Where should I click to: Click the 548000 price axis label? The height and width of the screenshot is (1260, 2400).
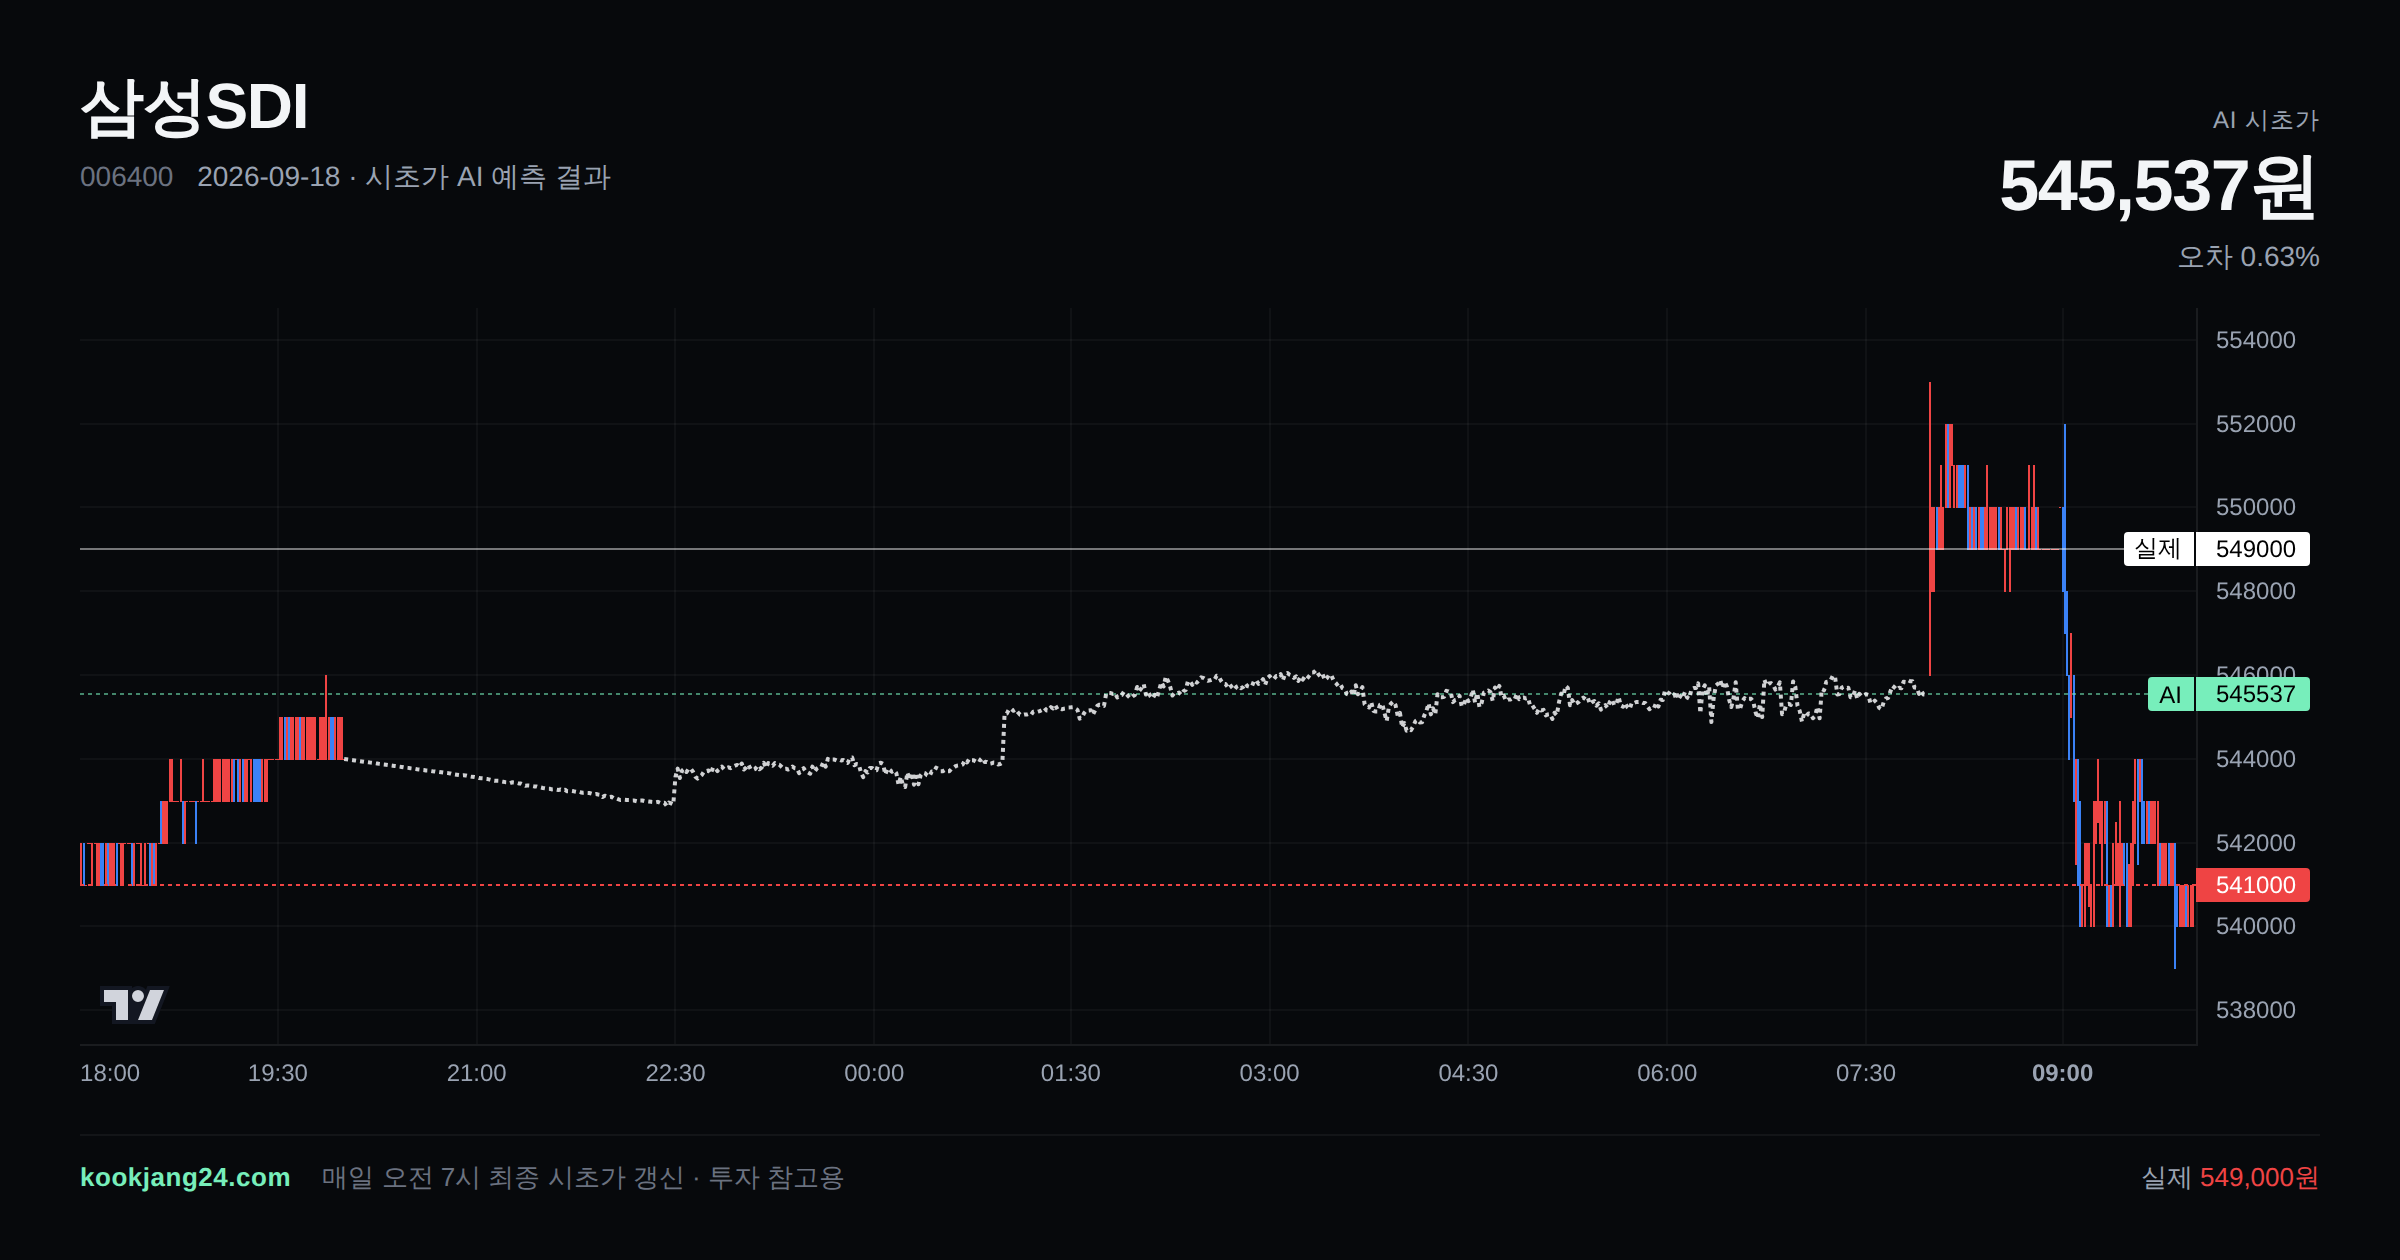click(x=2255, y=591)
